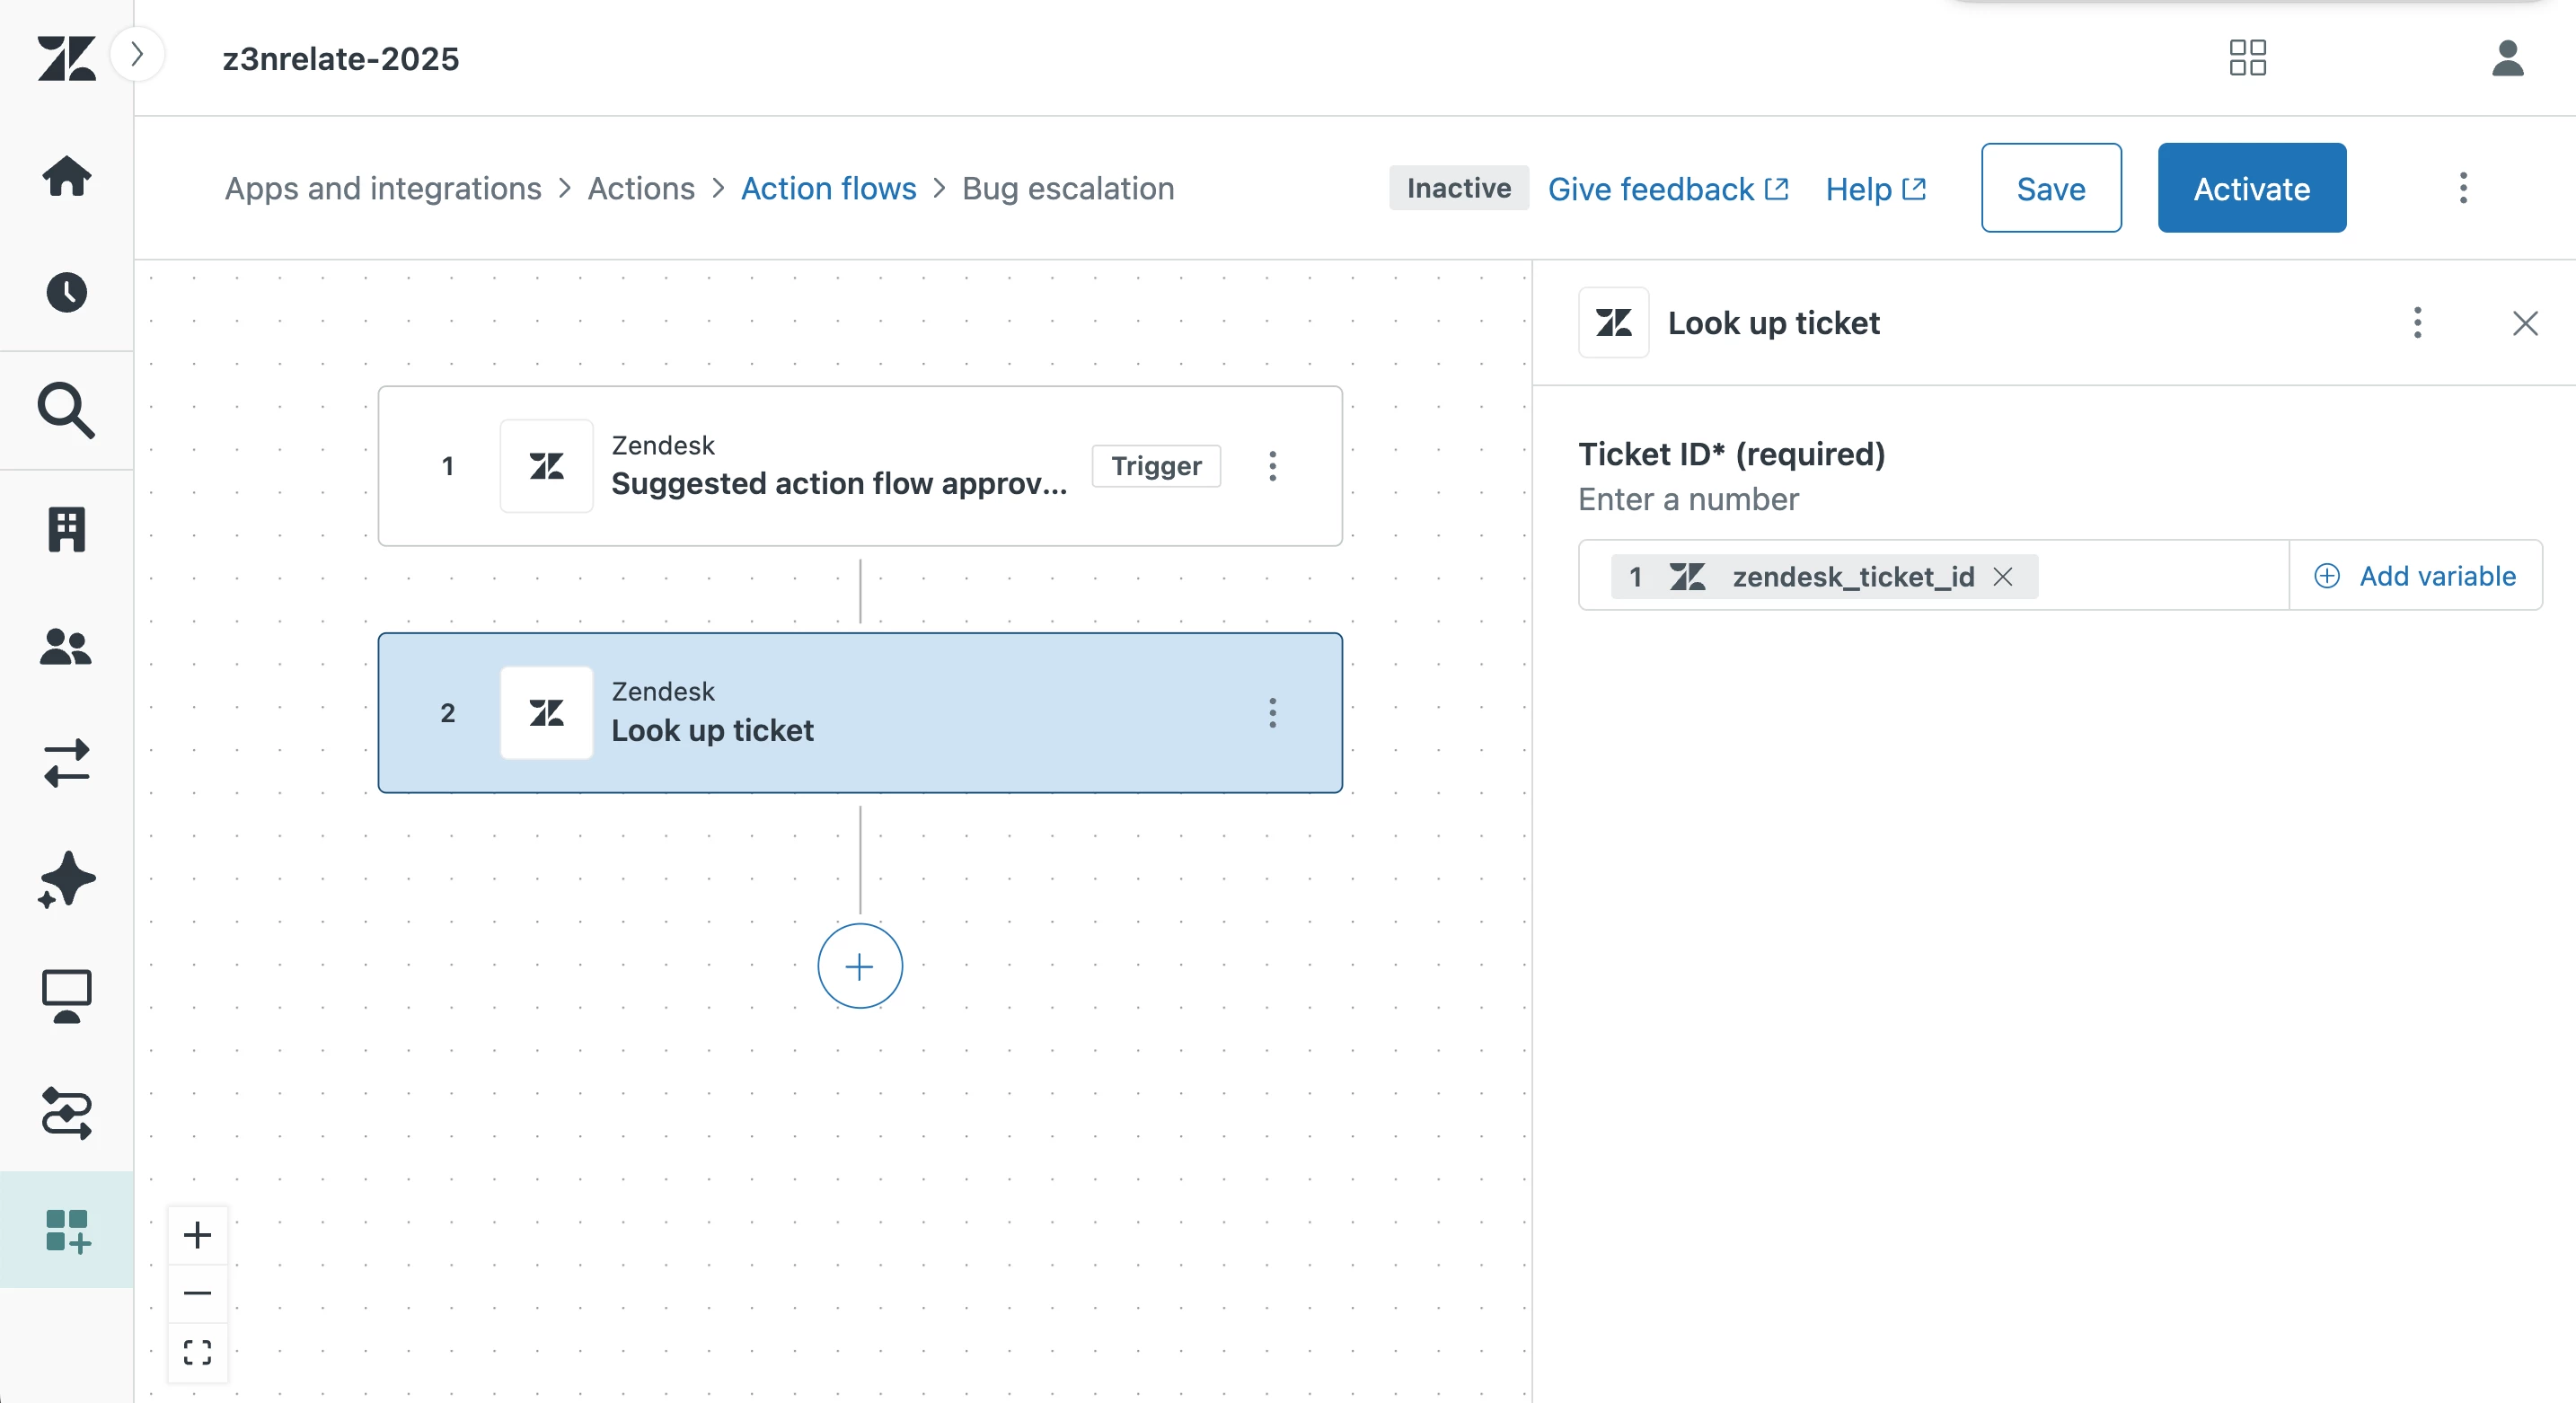Go to Action flows breadcrumb

828,188
